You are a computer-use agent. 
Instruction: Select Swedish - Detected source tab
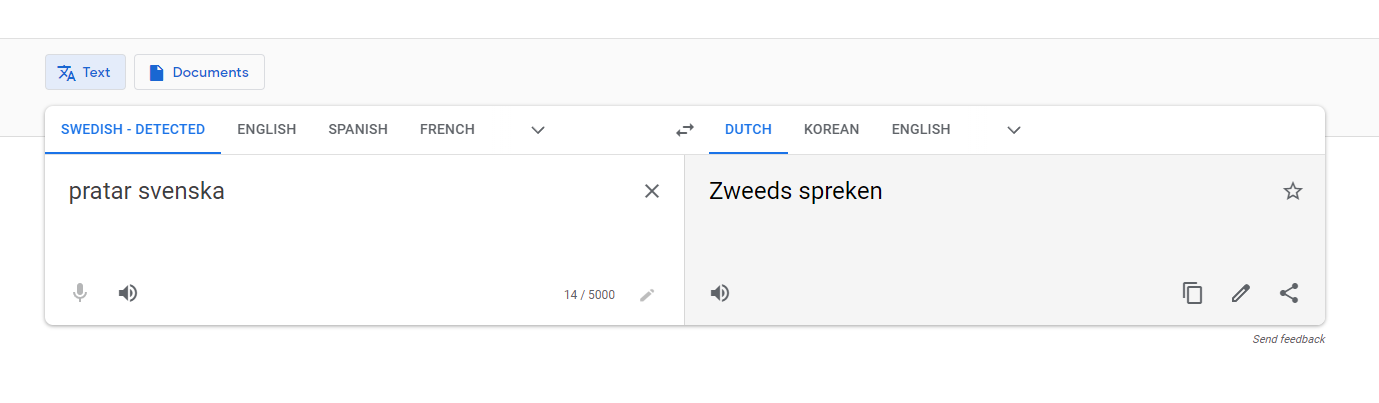pyautogui.click(x=133, y=129)
